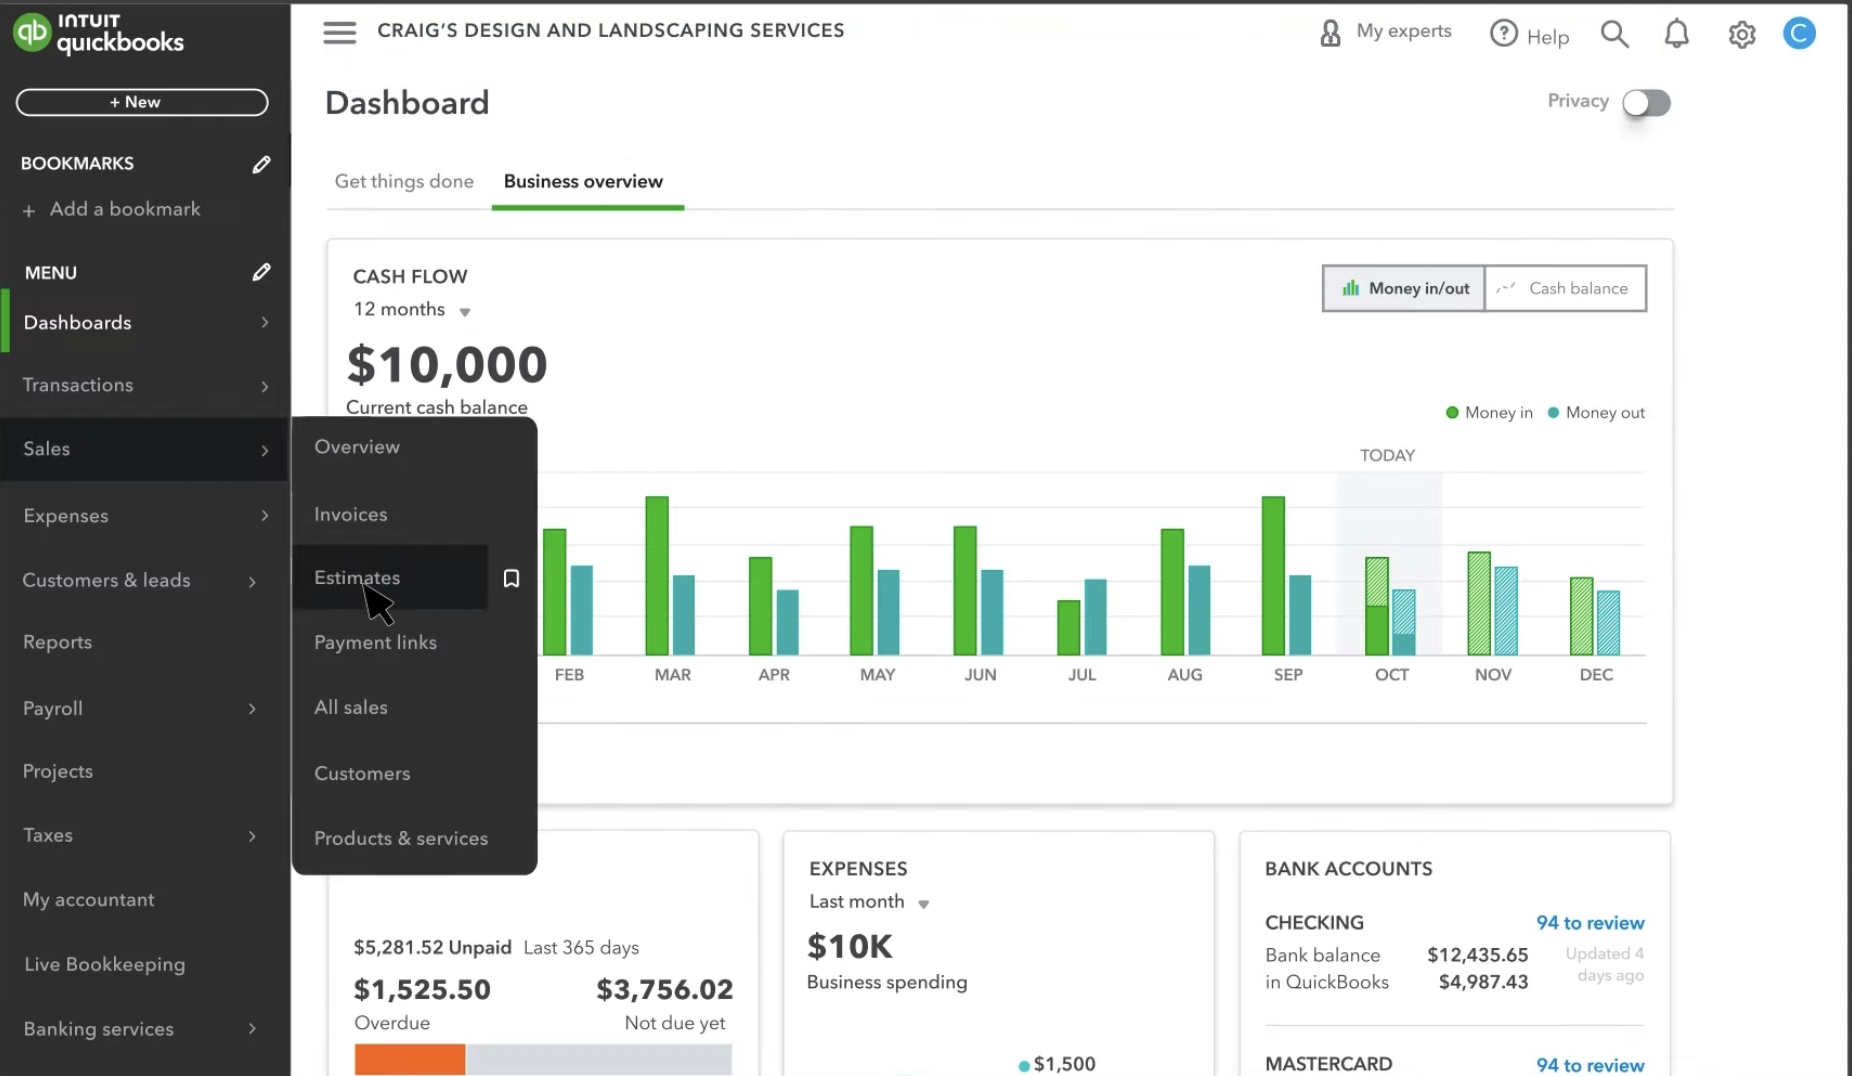Toggle the Privacy switch

(x=1645, y=102)
